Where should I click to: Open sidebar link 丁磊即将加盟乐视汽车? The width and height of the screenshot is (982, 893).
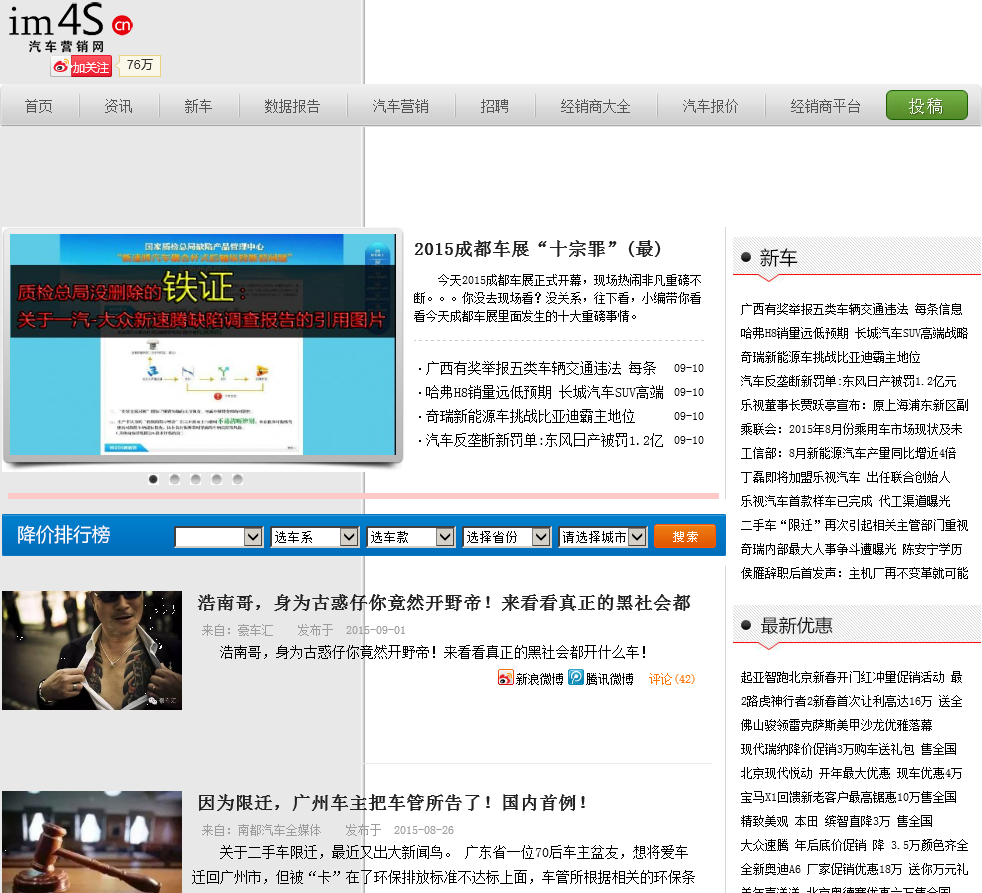(845, 477)
